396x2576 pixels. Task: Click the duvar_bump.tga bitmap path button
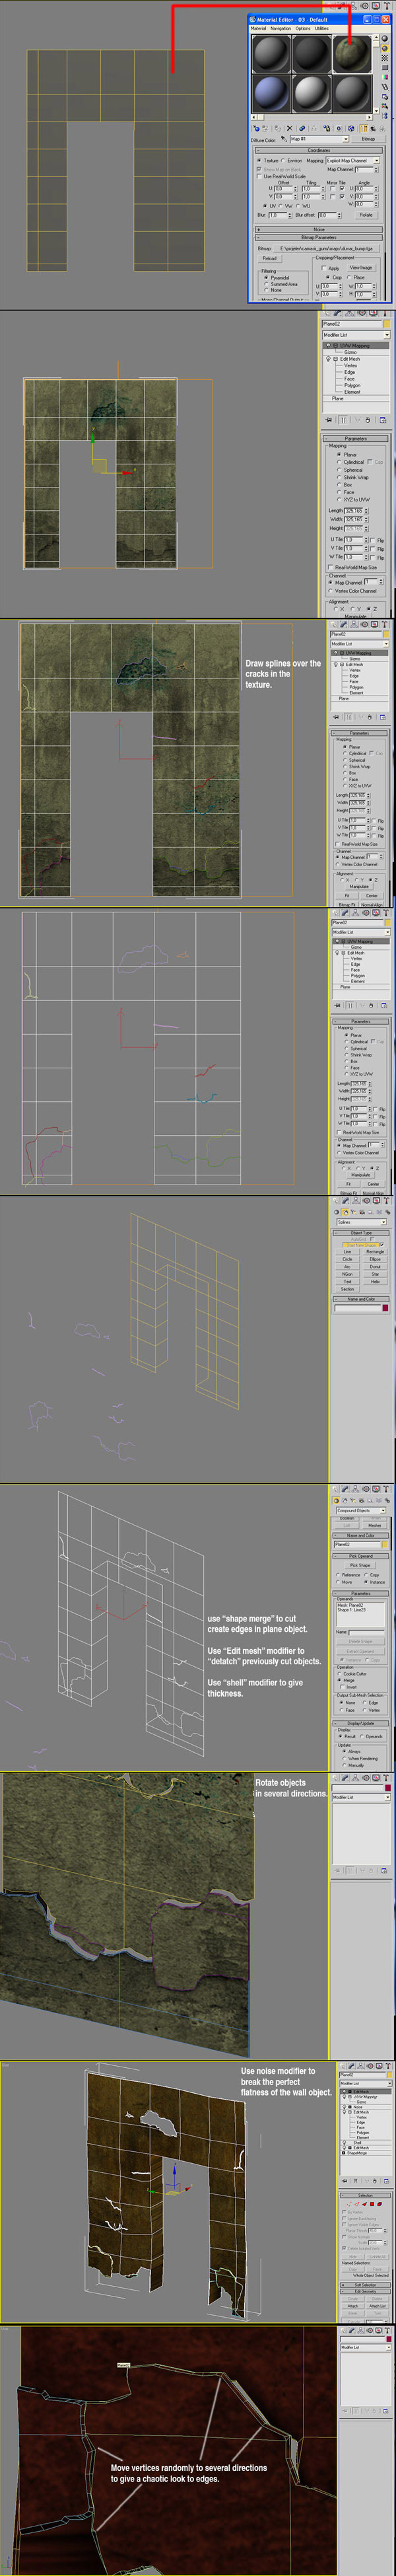(326, 248)
